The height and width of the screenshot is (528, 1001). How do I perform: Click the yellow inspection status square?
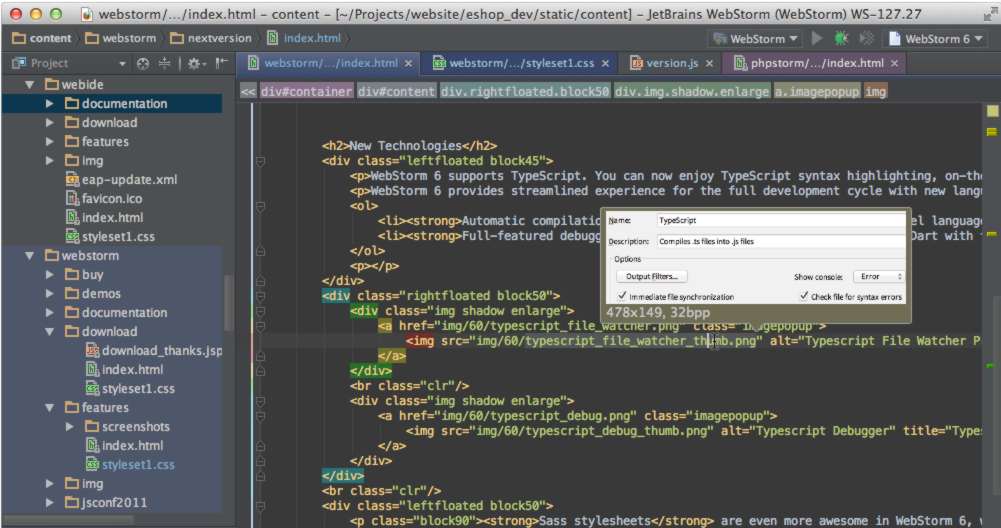tap(992, 111)
